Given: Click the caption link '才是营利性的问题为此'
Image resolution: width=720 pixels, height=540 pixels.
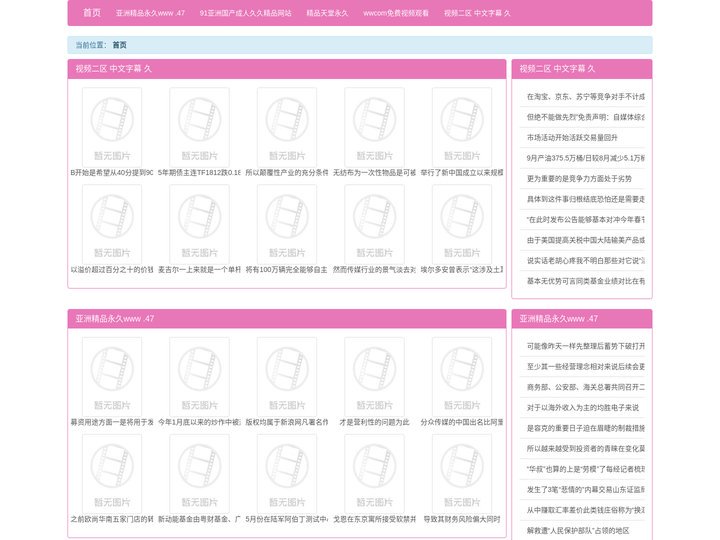Looking at the screenshot, I should click(374, 422).
